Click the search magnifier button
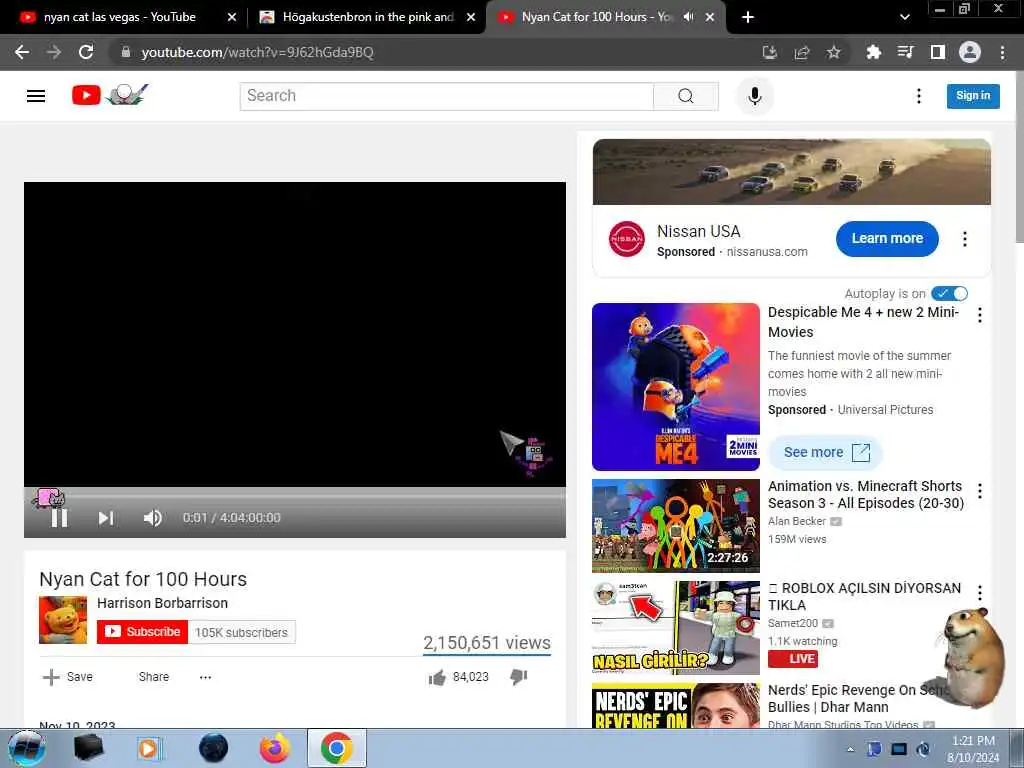The width and height of the screenshot is (1024, 768). point(686,96)
